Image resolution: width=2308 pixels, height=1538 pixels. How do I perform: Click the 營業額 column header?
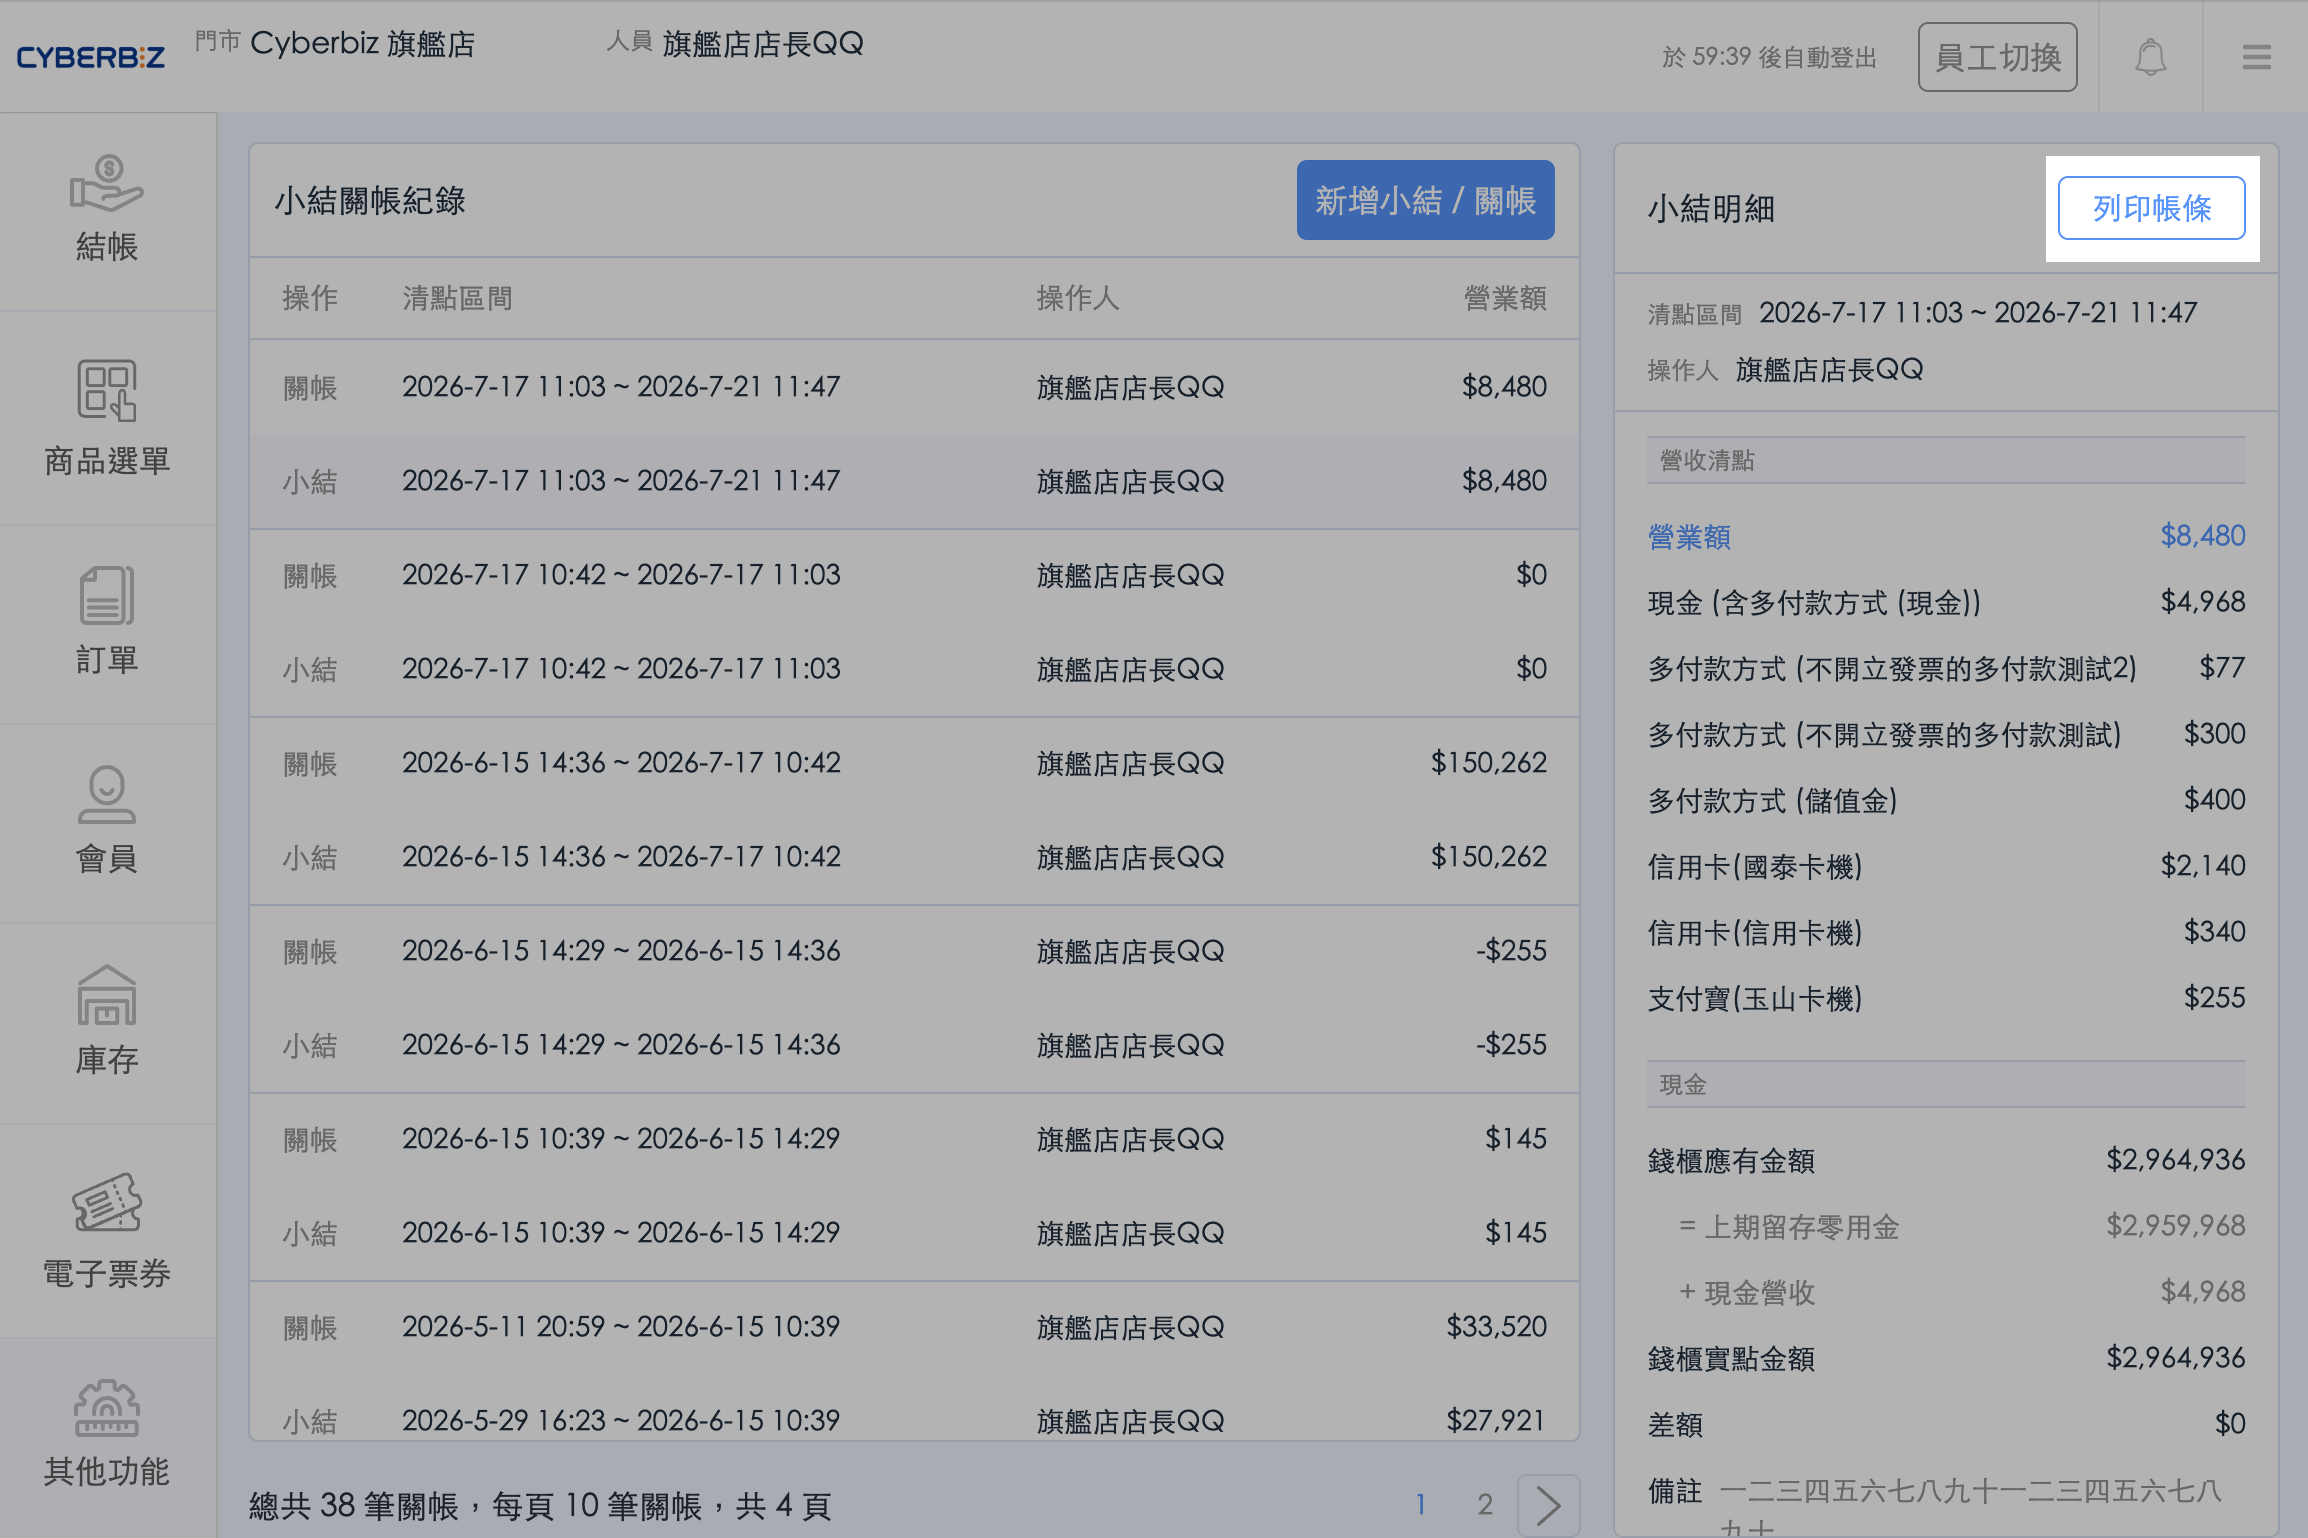[1505, 298]
